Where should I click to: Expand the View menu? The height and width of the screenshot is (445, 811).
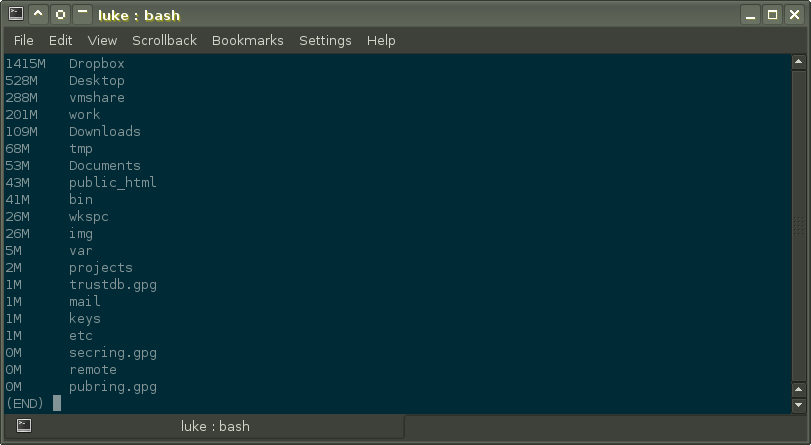[x=102, y=41]
